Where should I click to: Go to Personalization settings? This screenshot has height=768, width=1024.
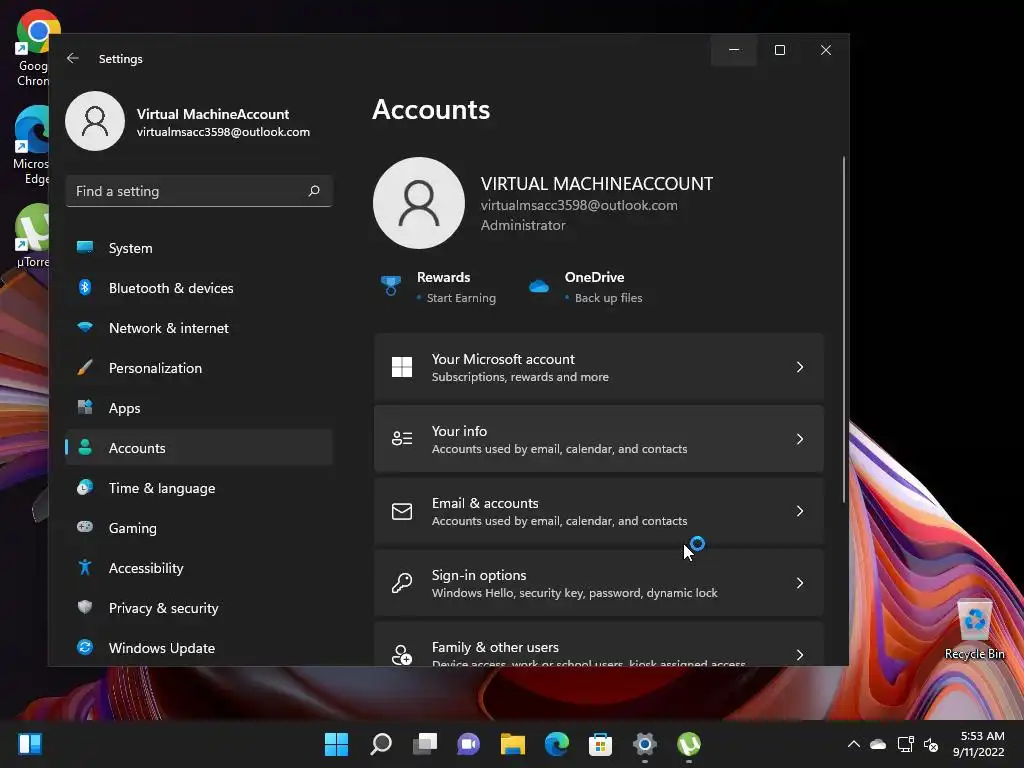click(x=199, y=368)
